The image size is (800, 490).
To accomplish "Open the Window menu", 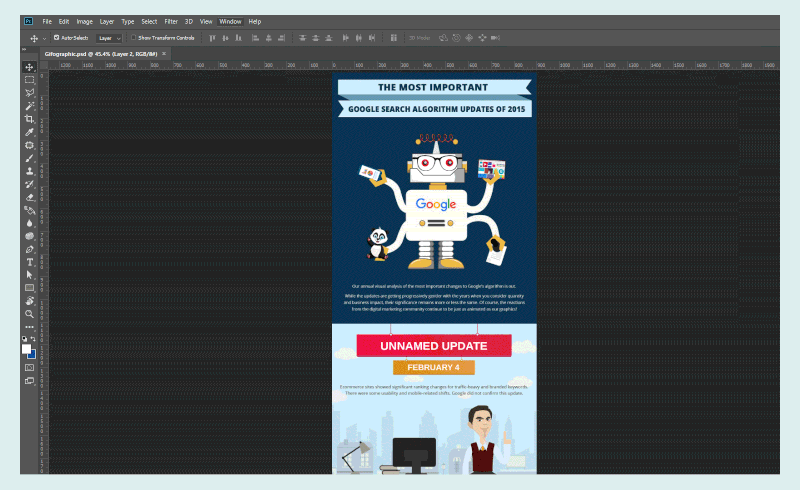I will point(230,21).
